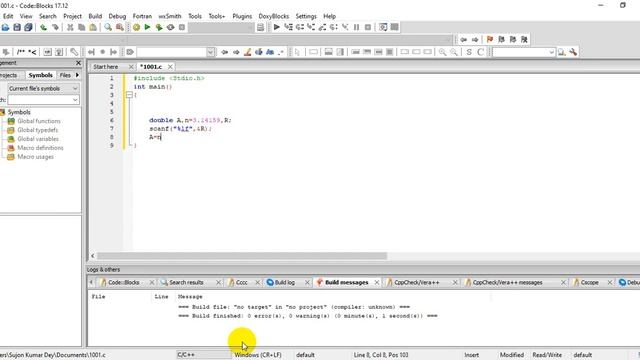Image resolution: width=640 pixels, height=360 pixels.
Task: Open the code-completion search combo arrow
Action: [211, 52]
